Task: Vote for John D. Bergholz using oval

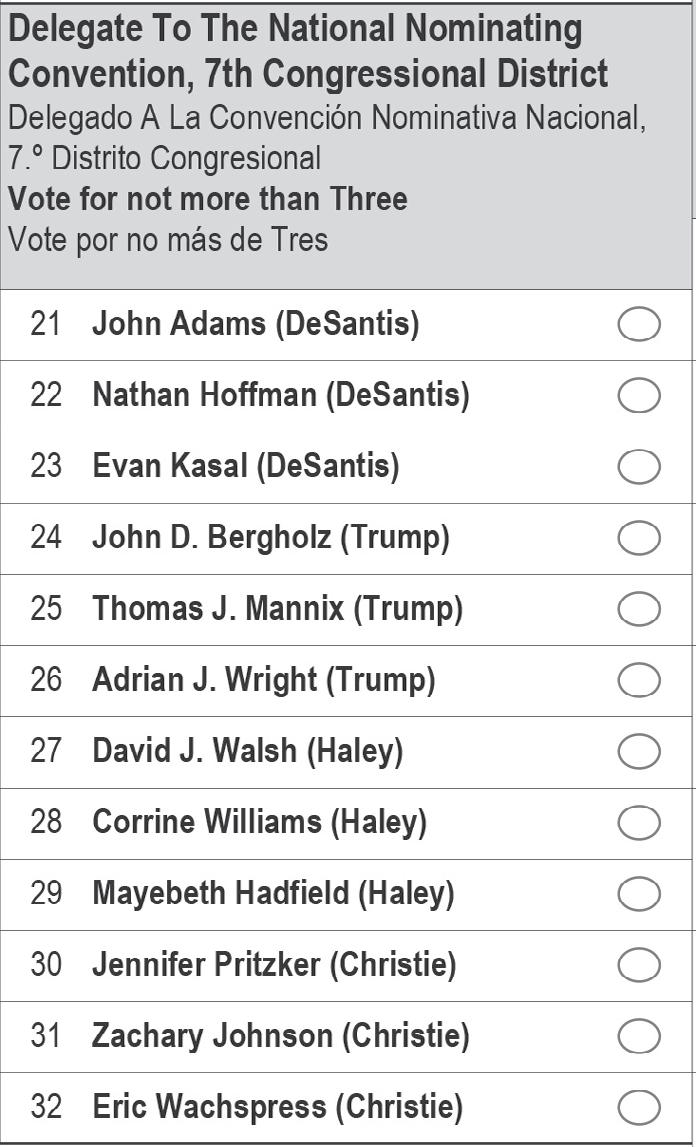Action: pos(639,538)
